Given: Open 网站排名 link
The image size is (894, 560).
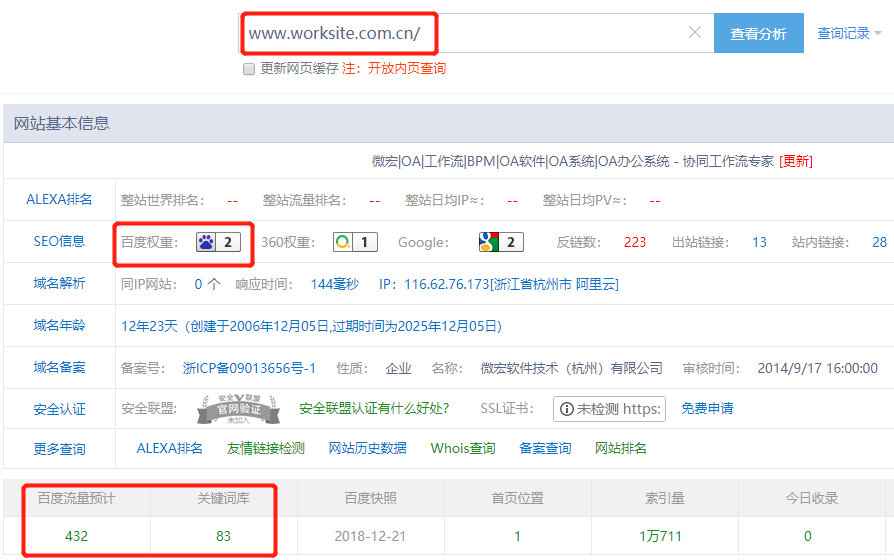Looking at the screenshot, I should 621,449.
